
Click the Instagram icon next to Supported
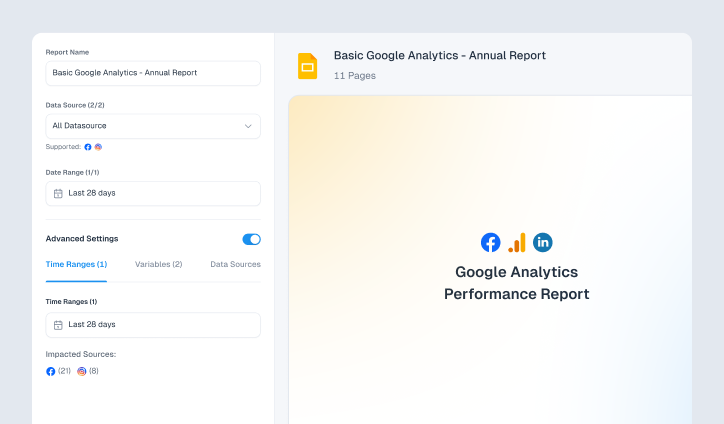tap(98, 147)
